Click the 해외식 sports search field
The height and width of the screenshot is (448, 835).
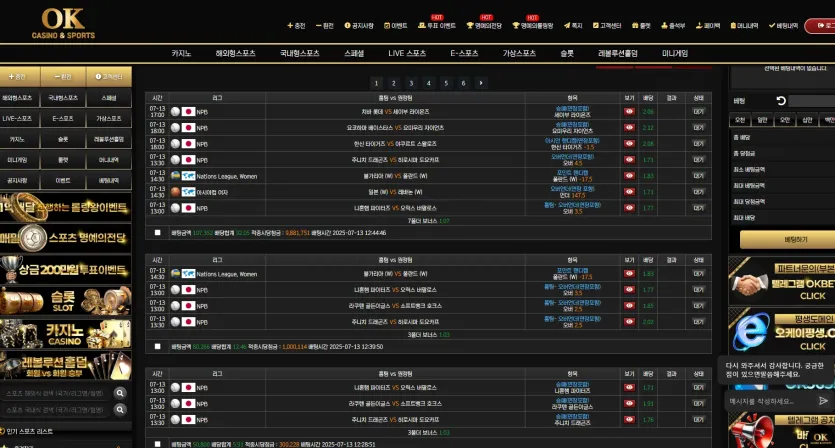pos(56,393)
